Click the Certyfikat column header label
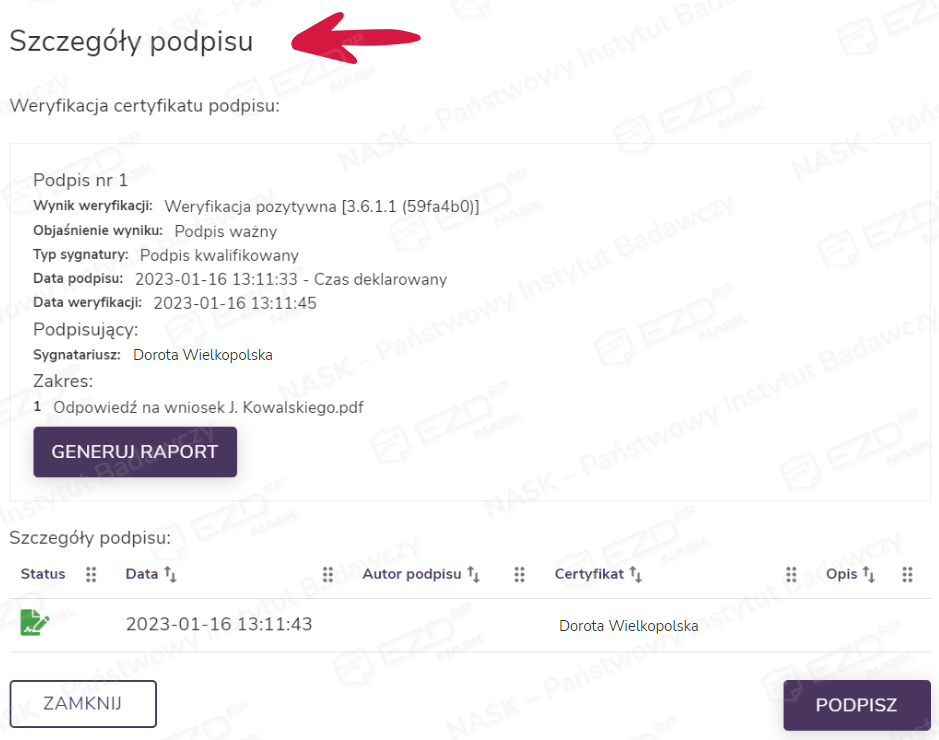This screenshot has height=740, width=939. pos(589,574)
